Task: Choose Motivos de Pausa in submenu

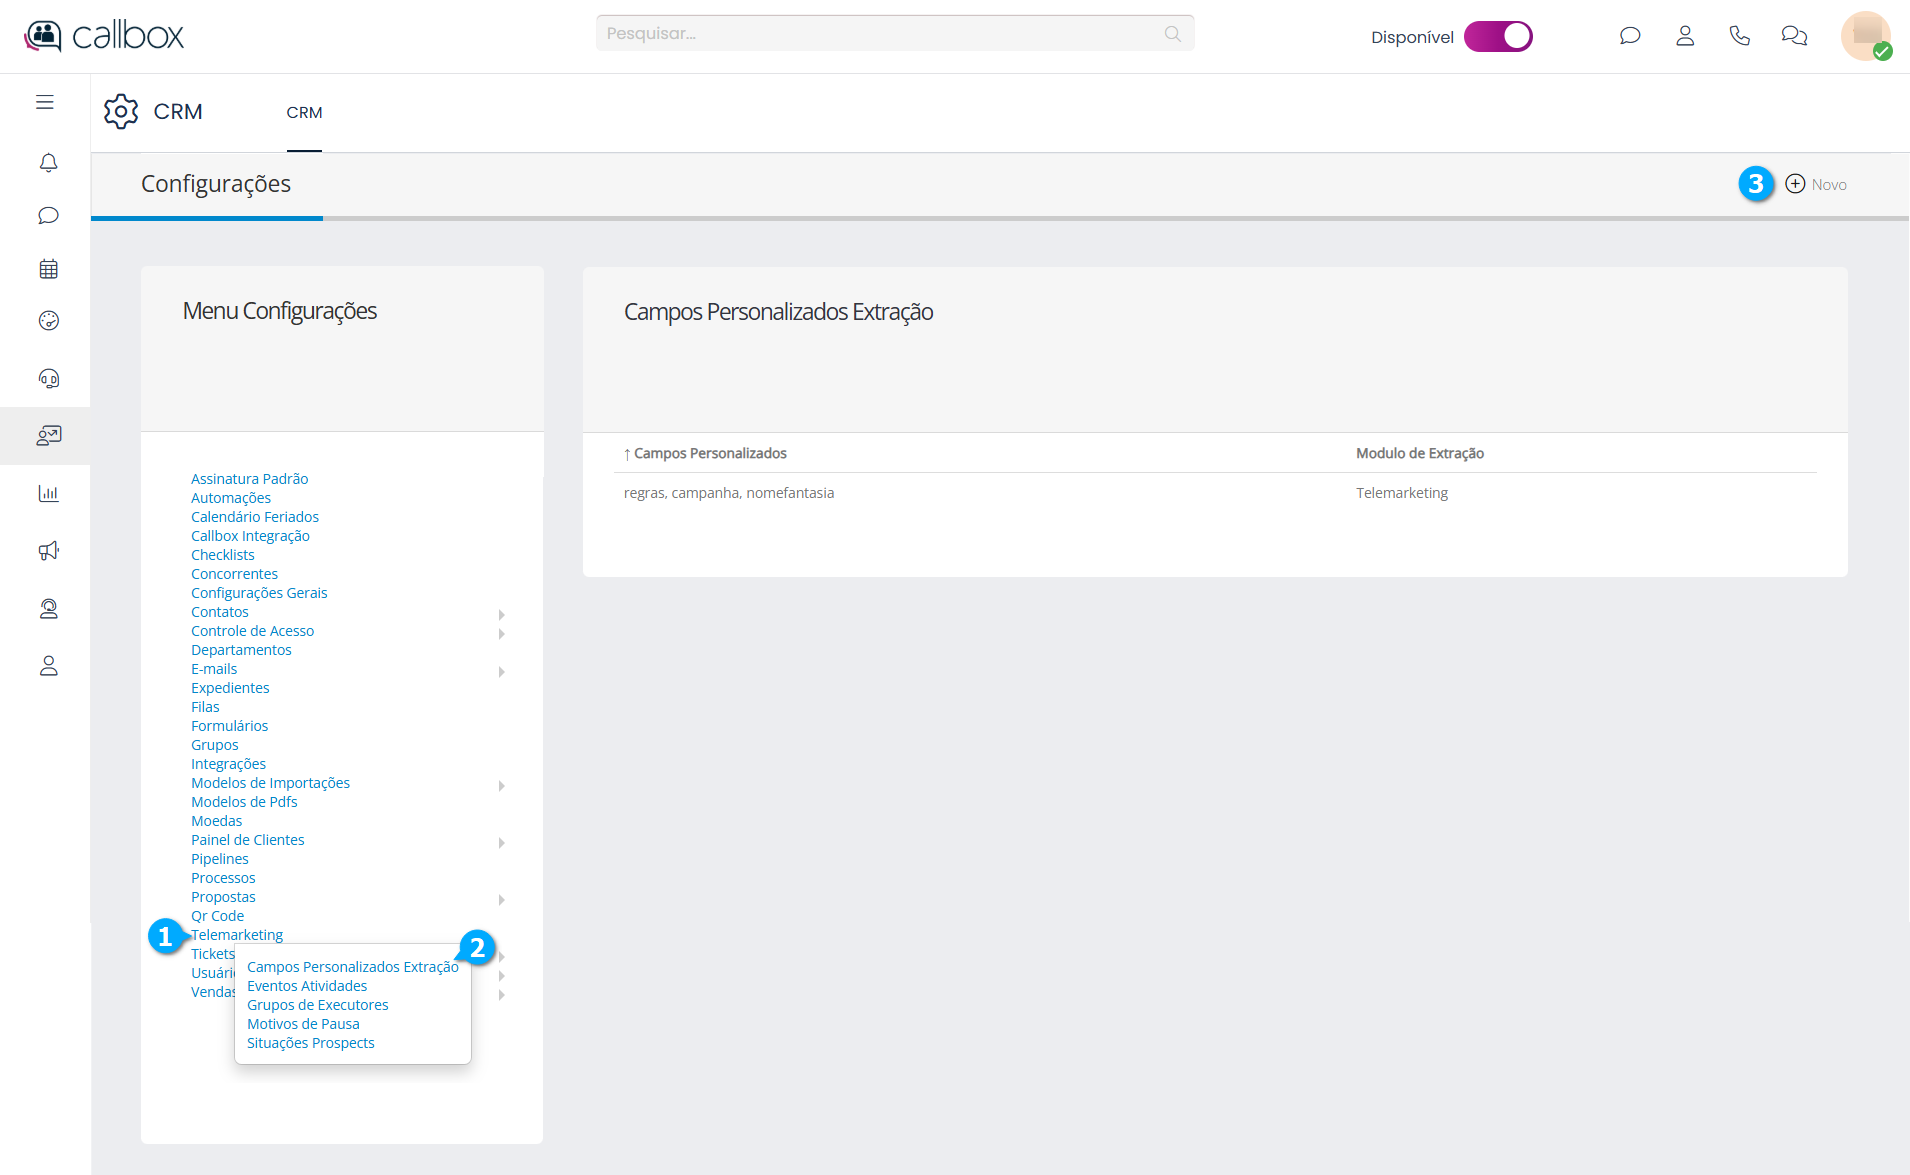Action: (x=303, y=1024)
